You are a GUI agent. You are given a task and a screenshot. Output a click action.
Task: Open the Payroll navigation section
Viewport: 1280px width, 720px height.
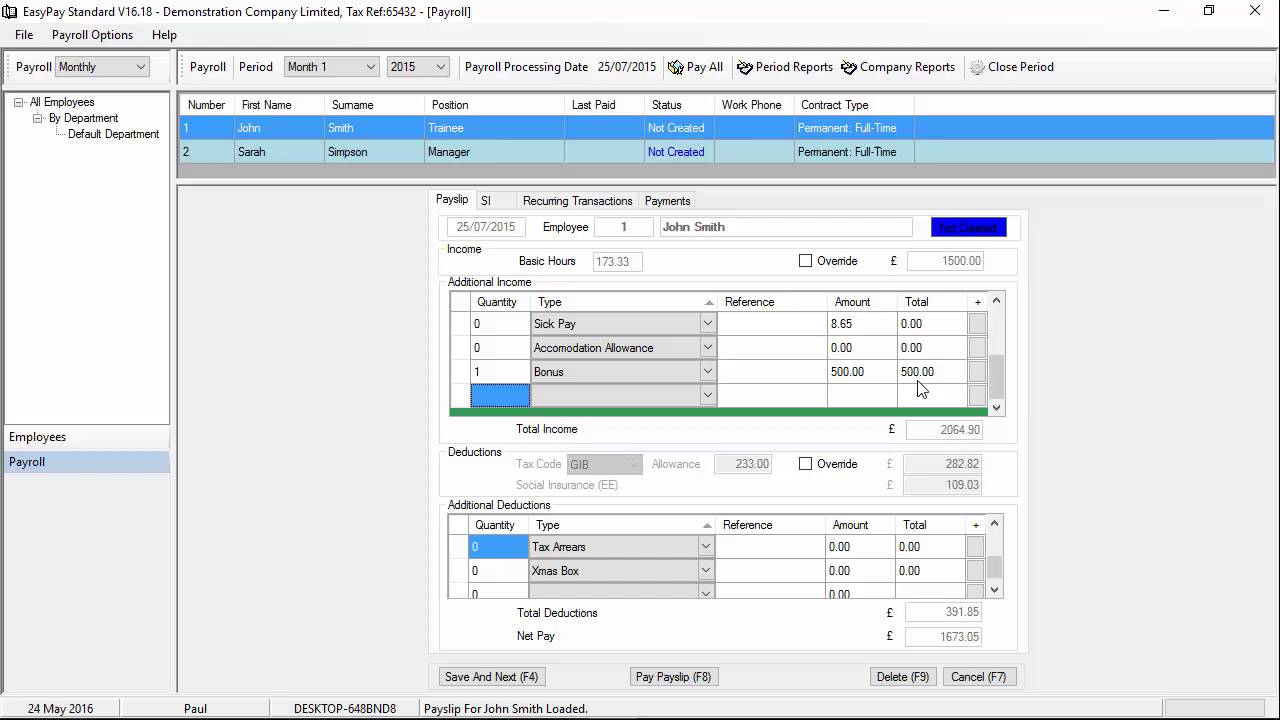(x=87, y=462)
